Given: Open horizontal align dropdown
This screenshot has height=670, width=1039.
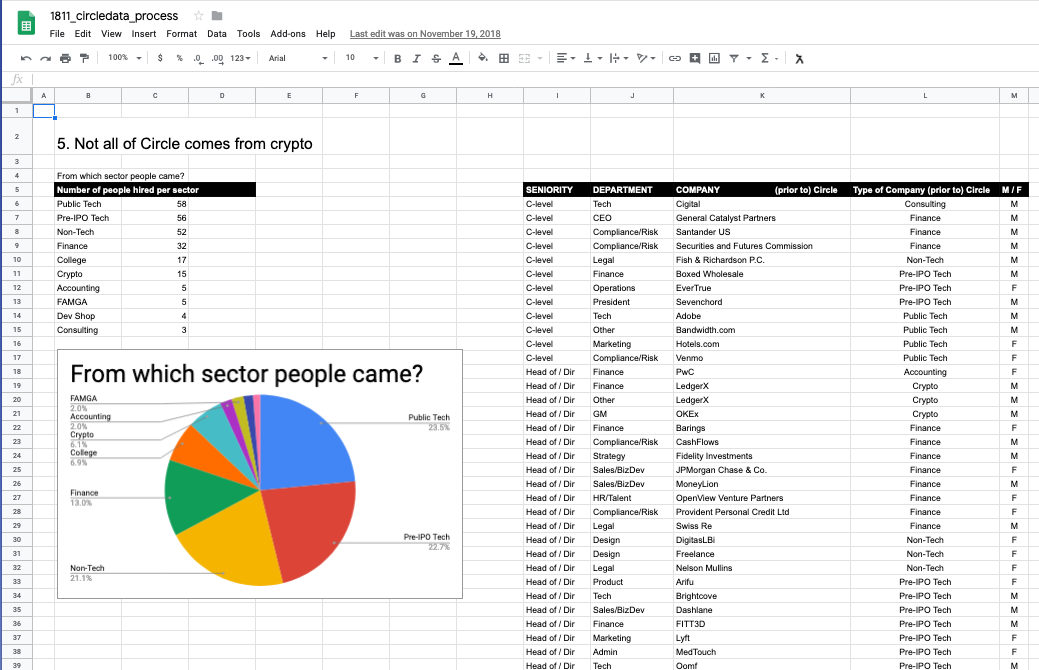Looking at the screenshot, I should [566, 58].
